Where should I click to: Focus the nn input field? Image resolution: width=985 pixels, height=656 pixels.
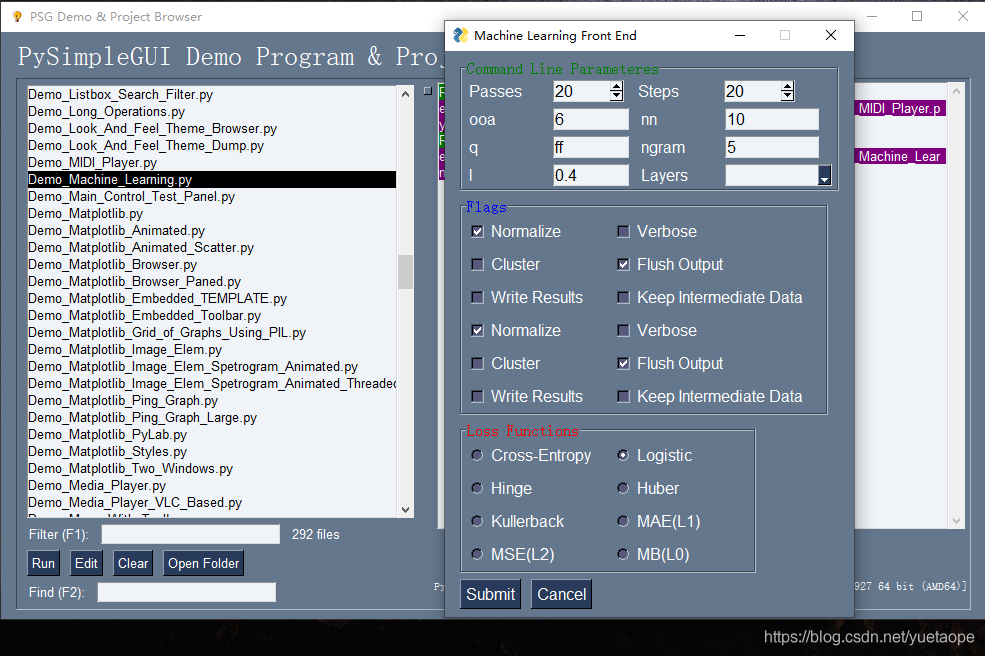[772, 119]
